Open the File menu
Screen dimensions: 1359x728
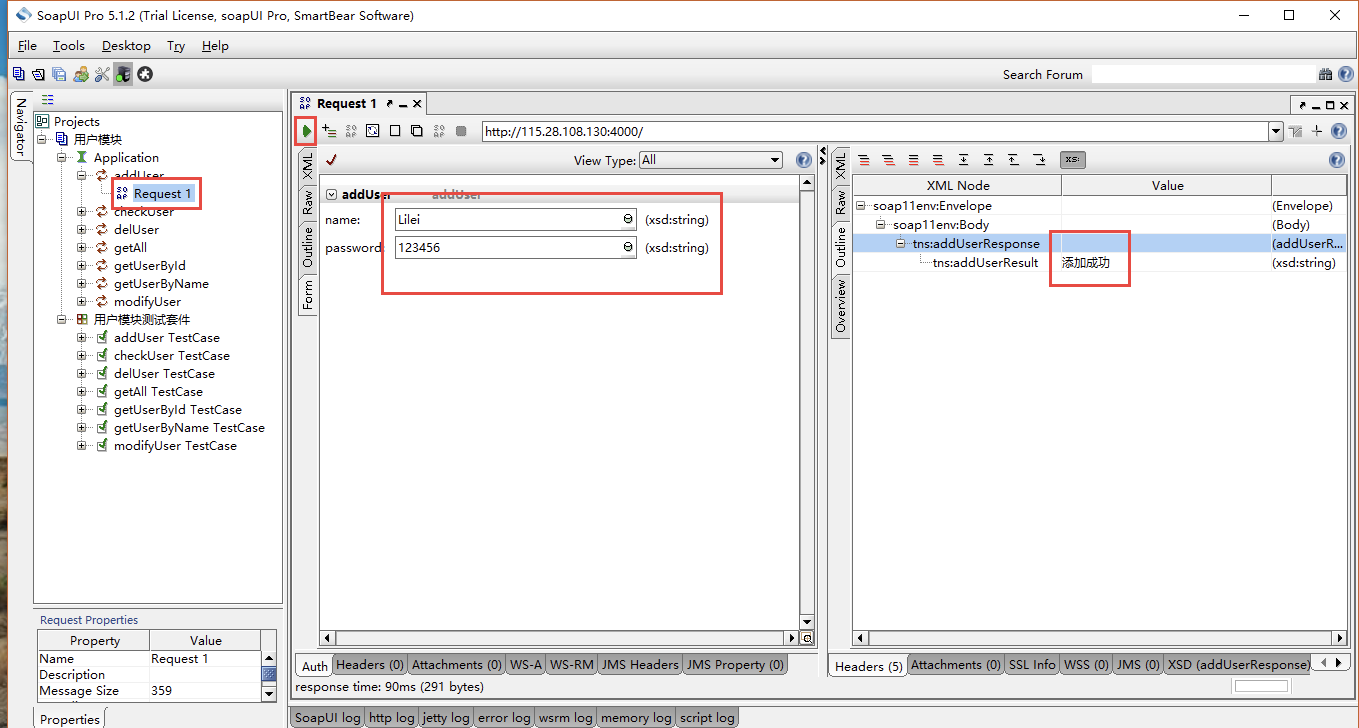coord(27,46)
